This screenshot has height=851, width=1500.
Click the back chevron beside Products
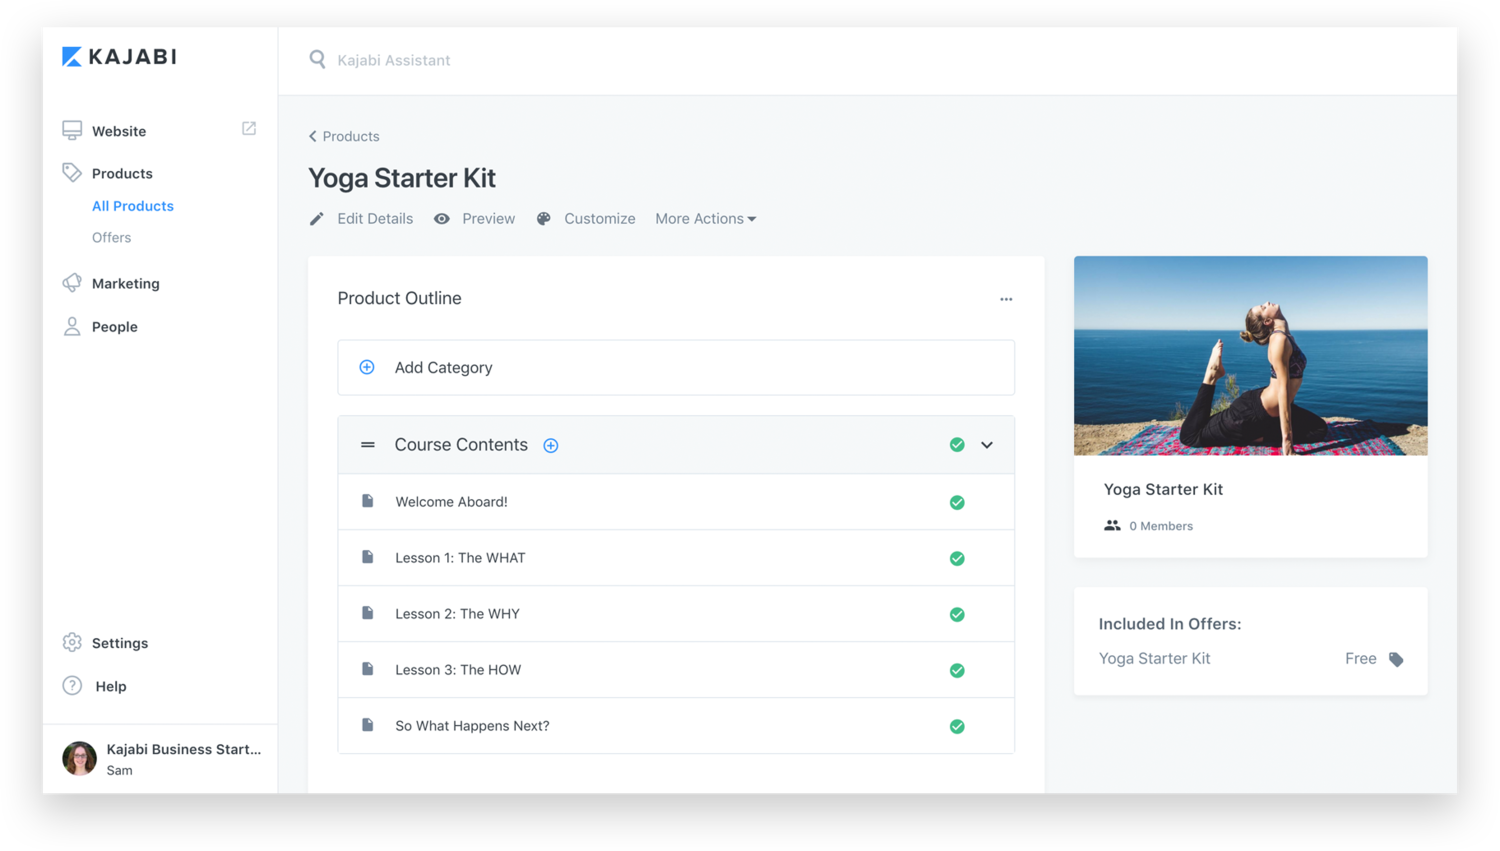click(x=313, y=136)
